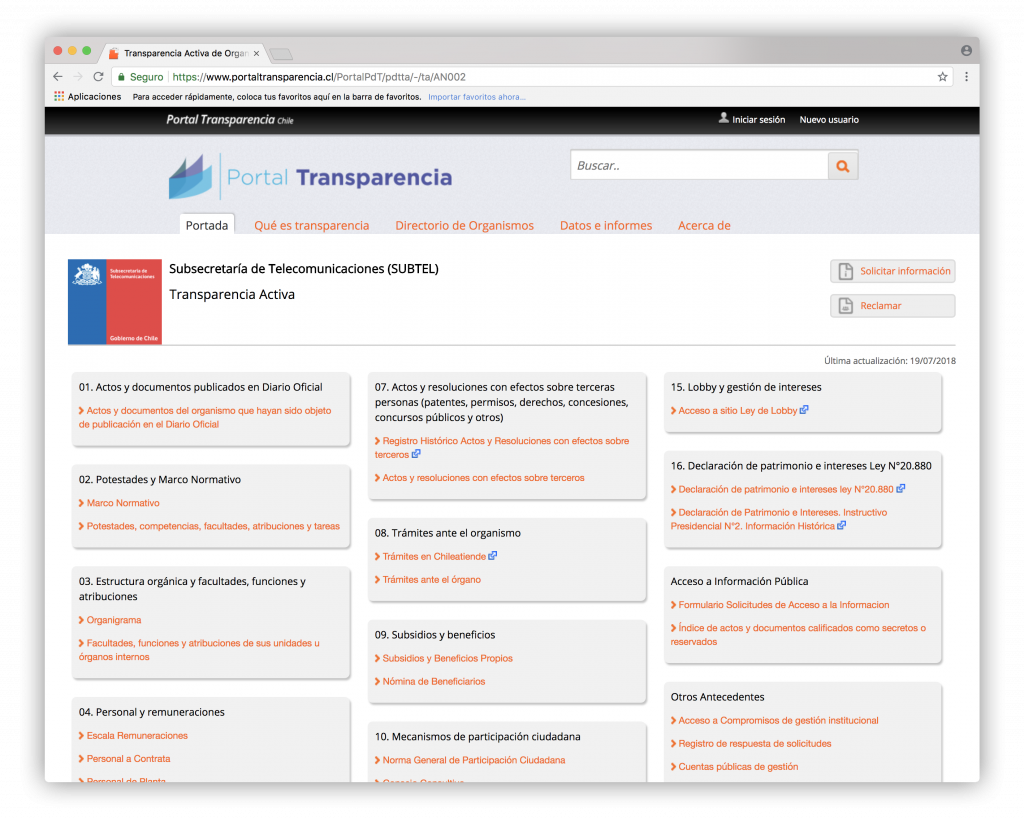Open Registro de respuesta de solicitudes

click(x=755, y=743)
